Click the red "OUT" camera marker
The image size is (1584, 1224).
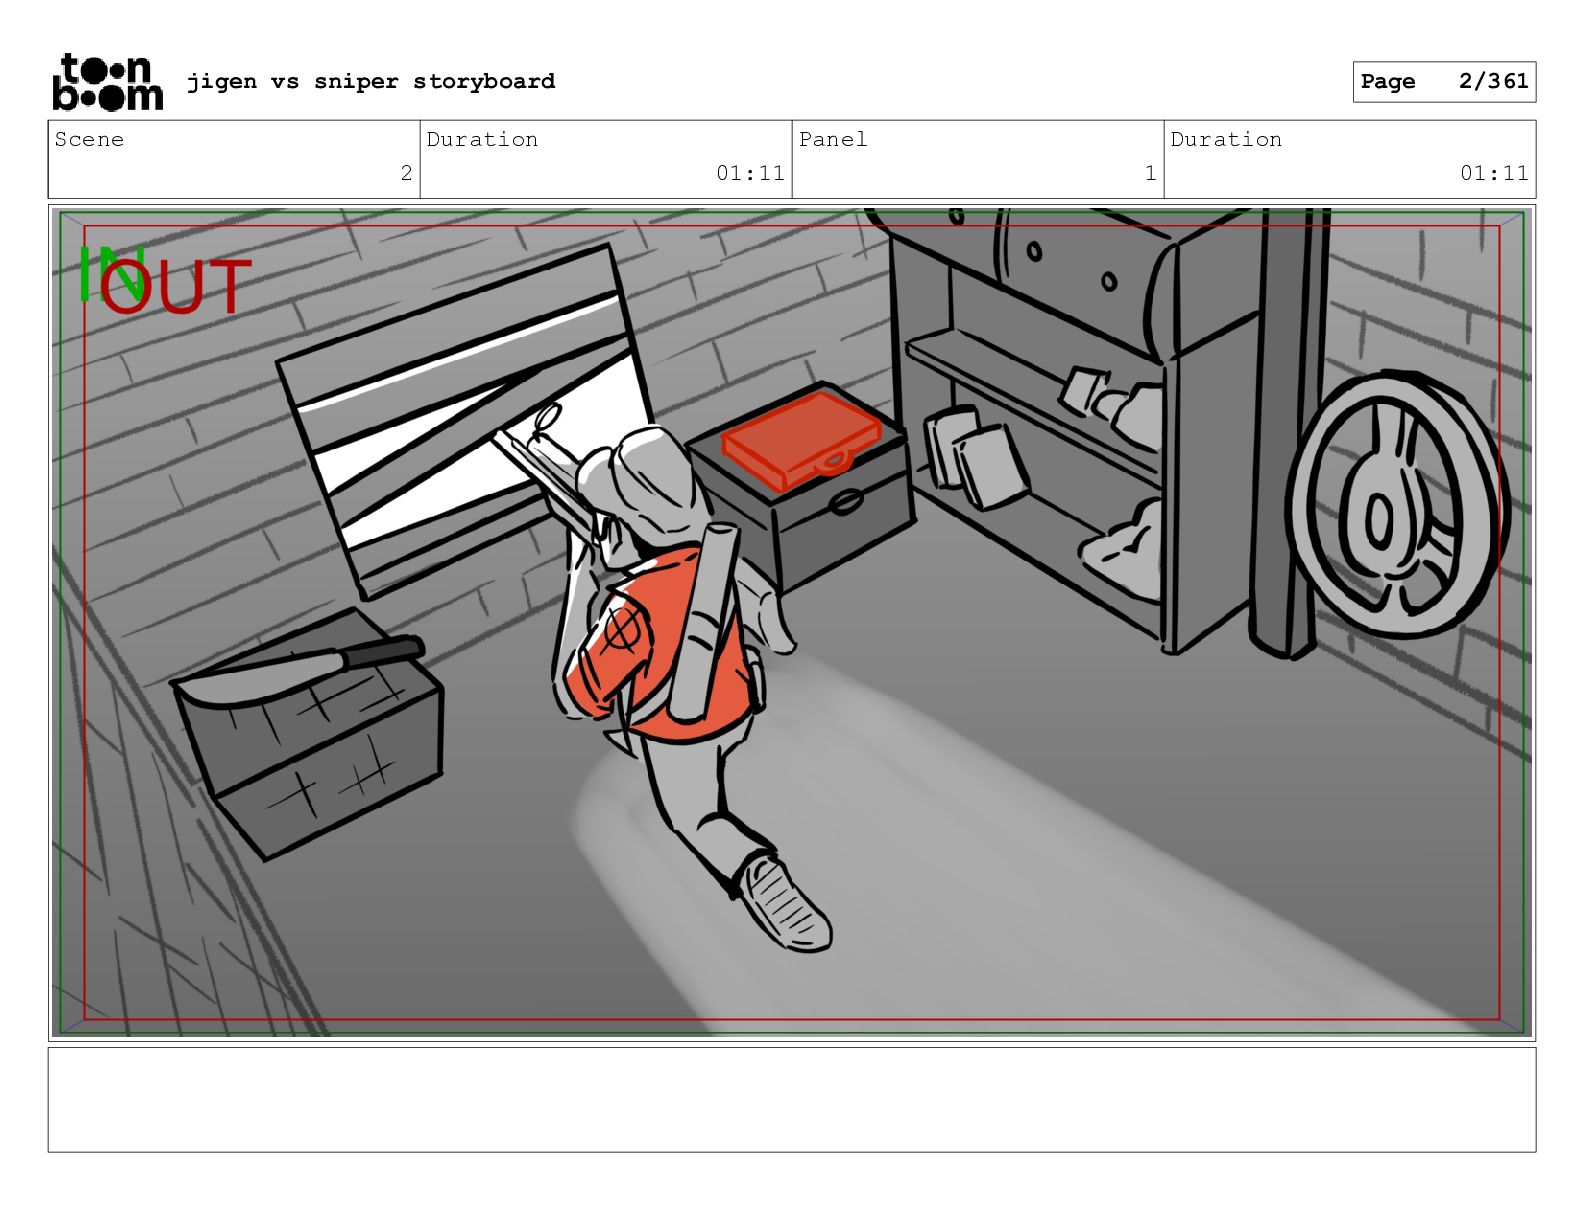[x=176, y=287]
